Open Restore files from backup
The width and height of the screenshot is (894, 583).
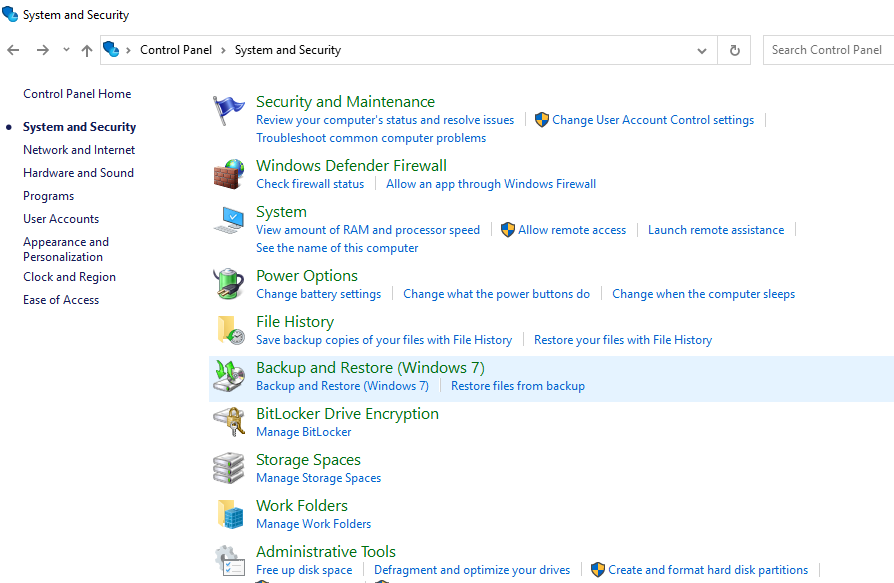coord(518,386)
